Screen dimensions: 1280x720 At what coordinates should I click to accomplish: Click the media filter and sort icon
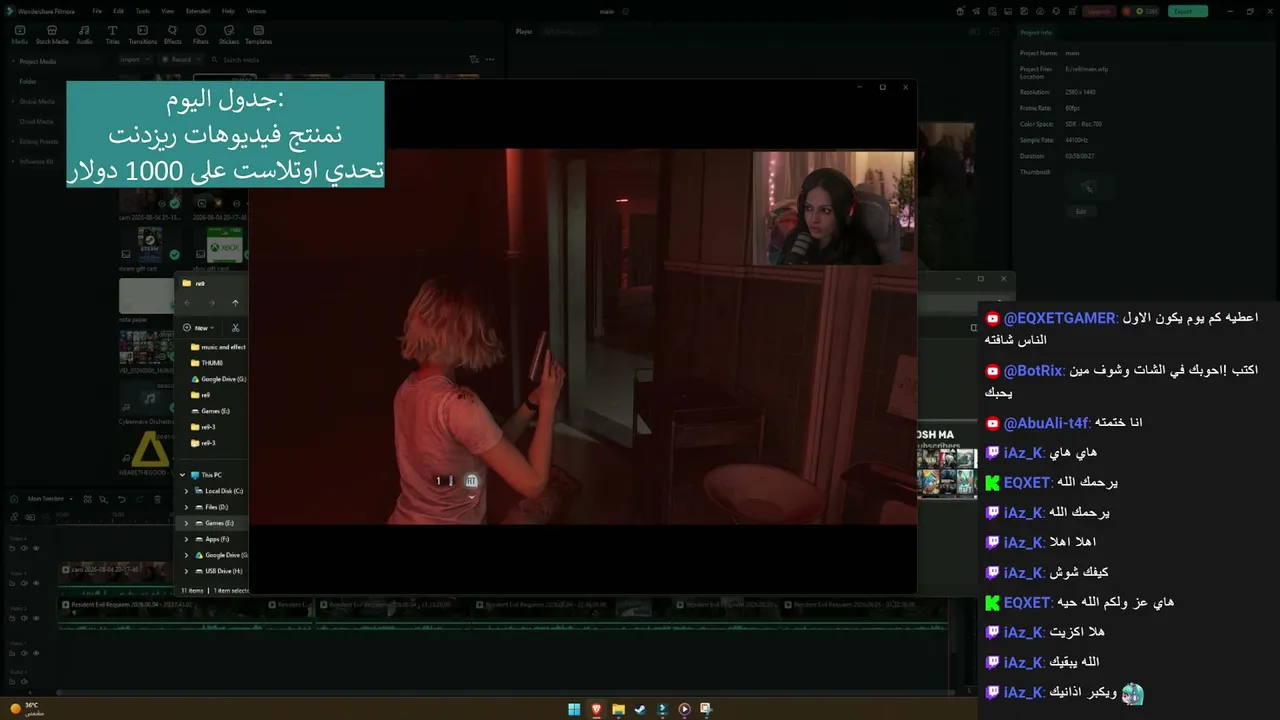[x=474, y=59]
